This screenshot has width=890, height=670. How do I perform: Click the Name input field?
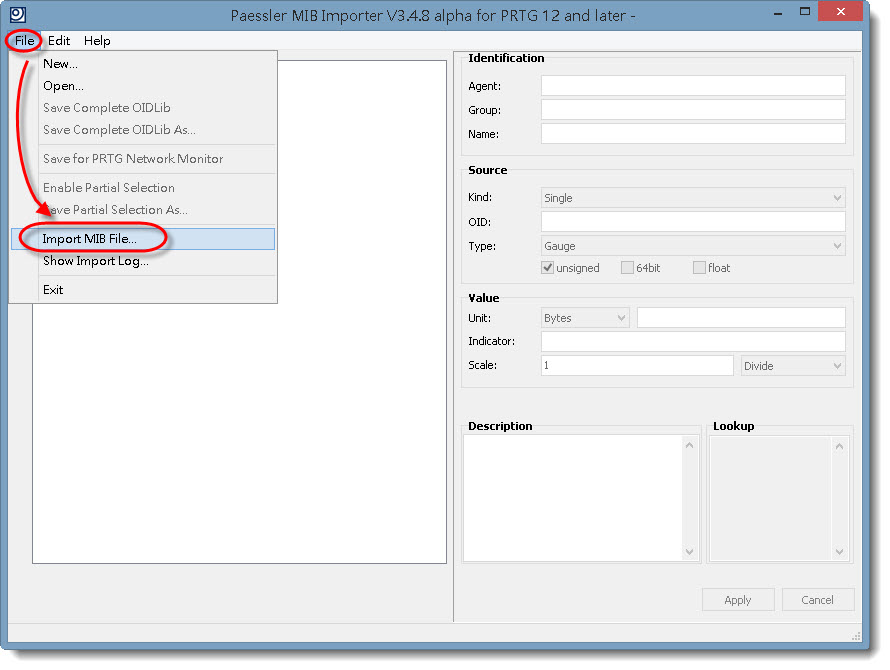[x=693, y=134]
